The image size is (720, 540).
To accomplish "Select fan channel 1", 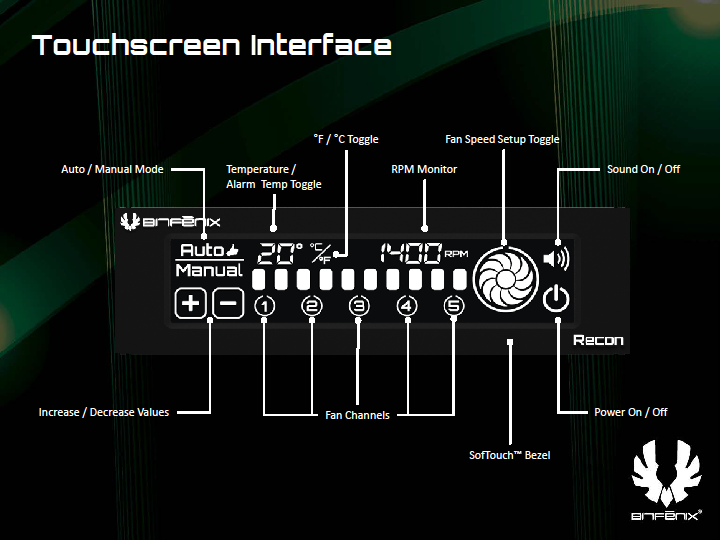I will [264, 306].
